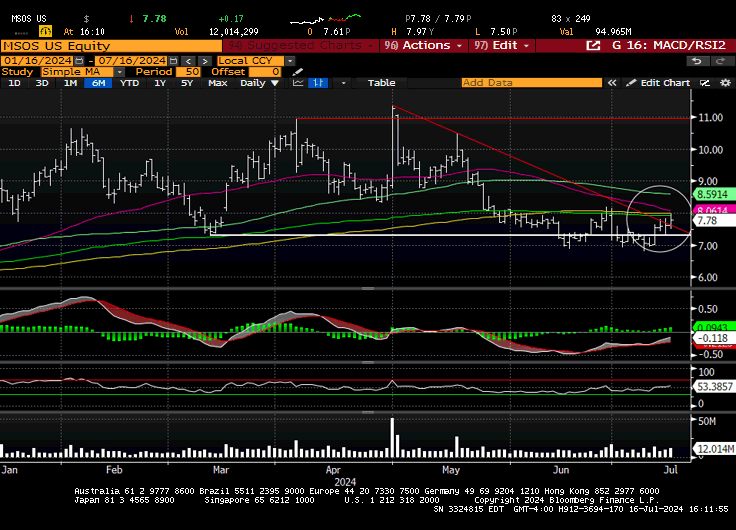
Task: Click the 11.00 price axis label
Action: coord(711,118)
